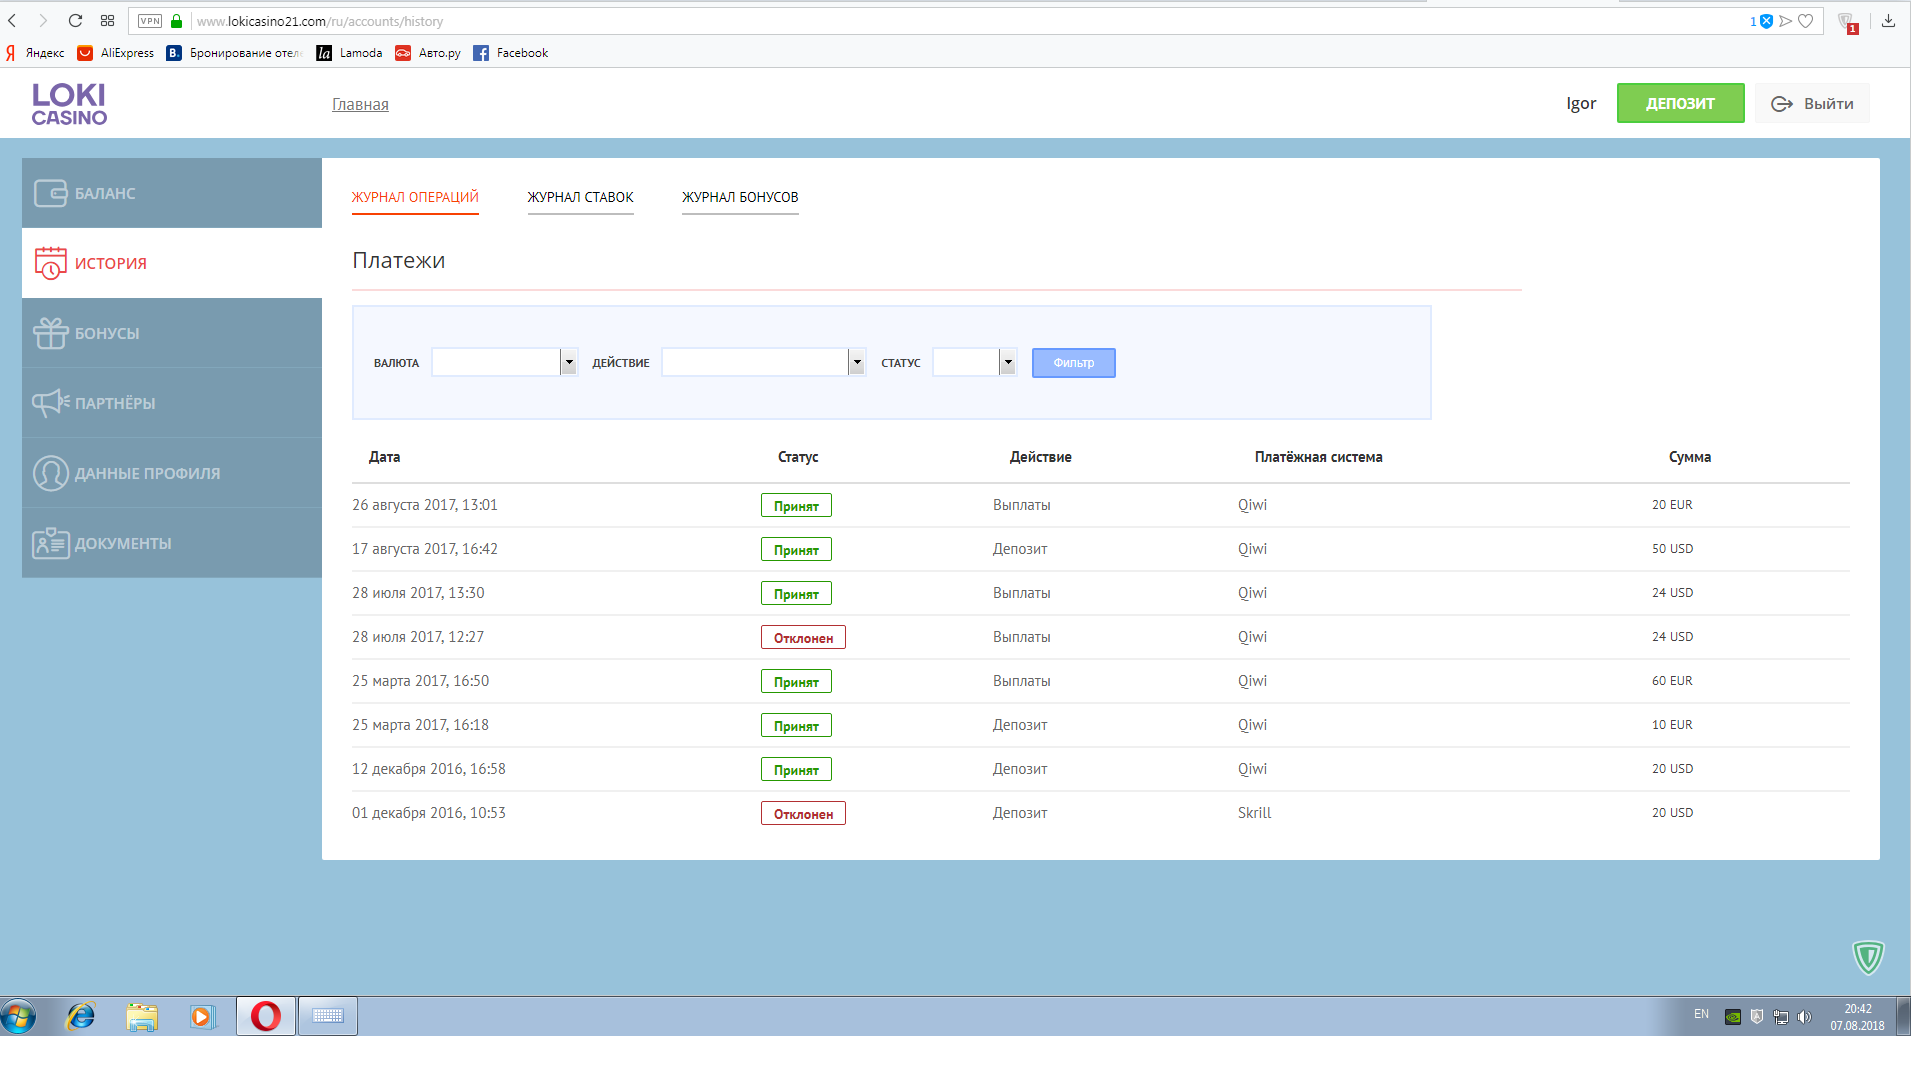Switch to Журнал бонусов tab
The width and height of the screenshot is (1920, 1080).
pos(739,197)
